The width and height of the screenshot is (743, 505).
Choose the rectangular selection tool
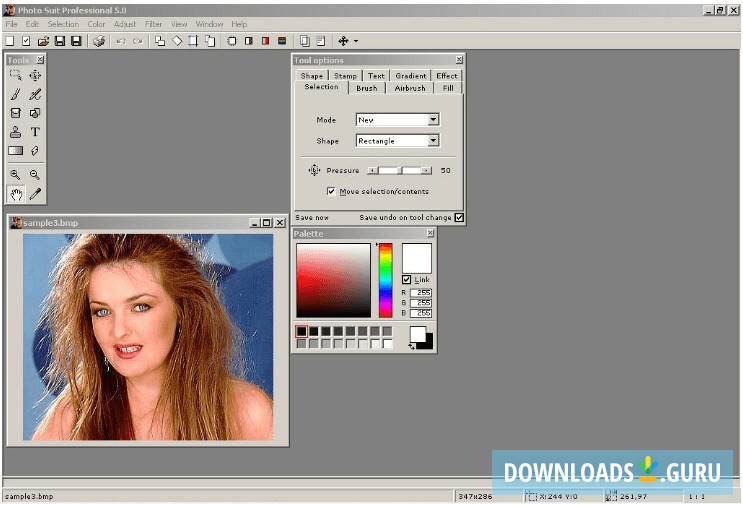(15, 75)
